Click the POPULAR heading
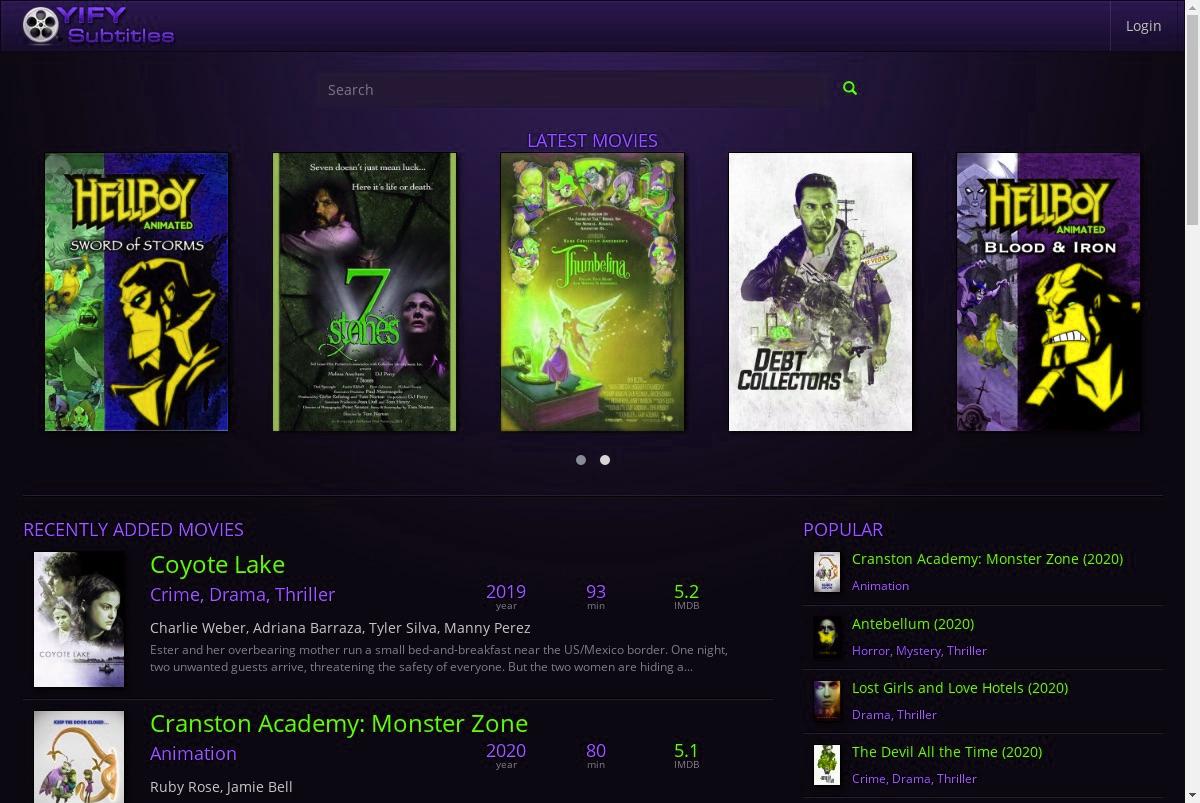 click(843, 530)
